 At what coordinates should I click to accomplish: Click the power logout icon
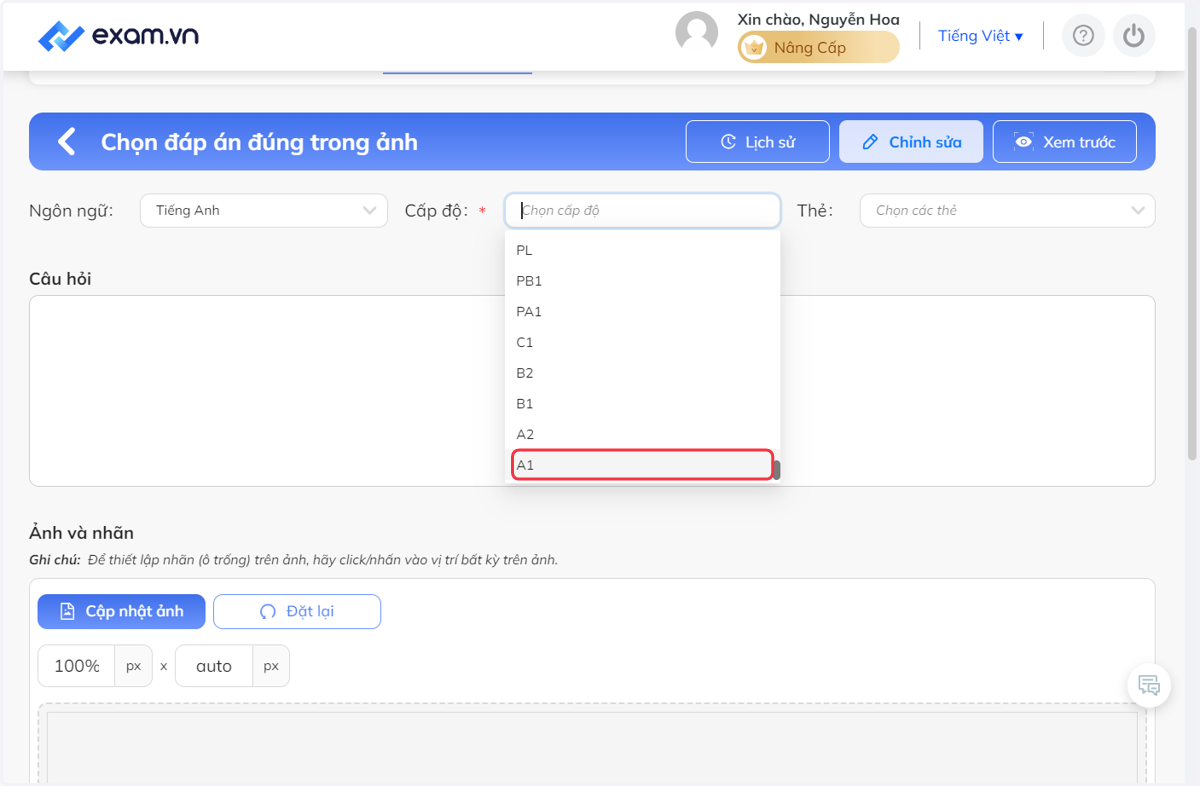1133,36
